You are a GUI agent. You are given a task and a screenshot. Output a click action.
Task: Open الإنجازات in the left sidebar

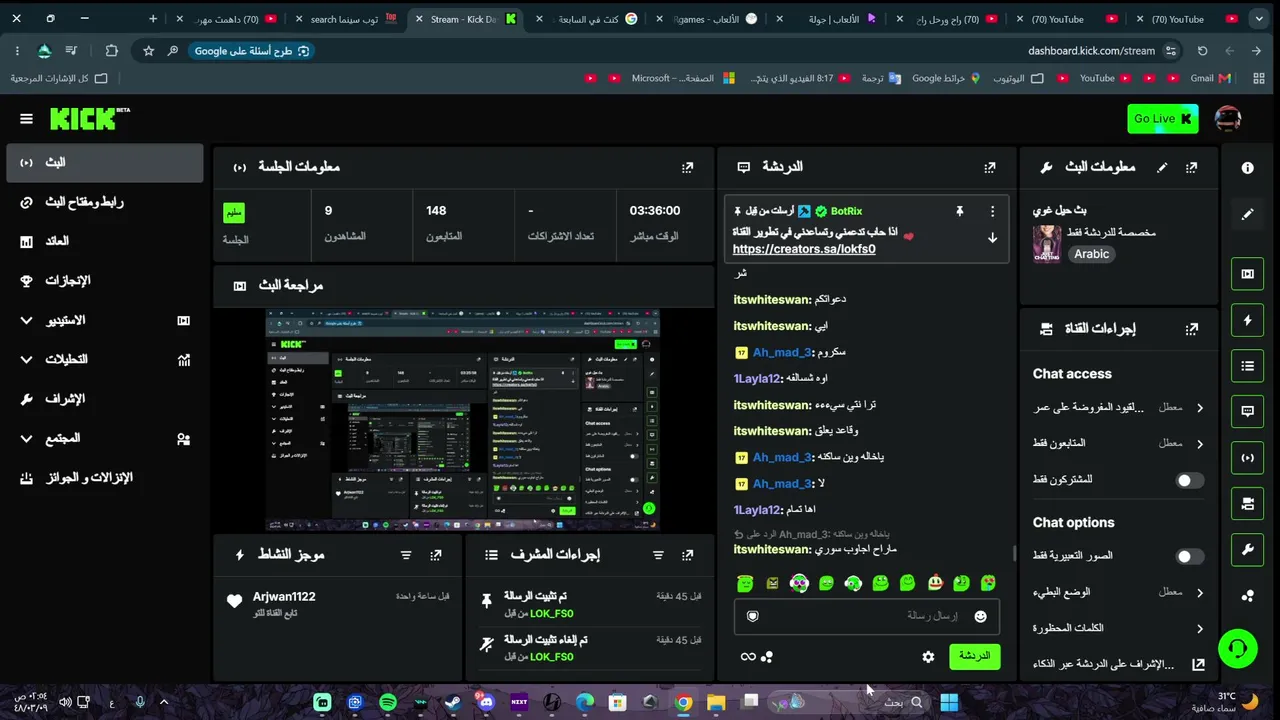coord(105,281)
